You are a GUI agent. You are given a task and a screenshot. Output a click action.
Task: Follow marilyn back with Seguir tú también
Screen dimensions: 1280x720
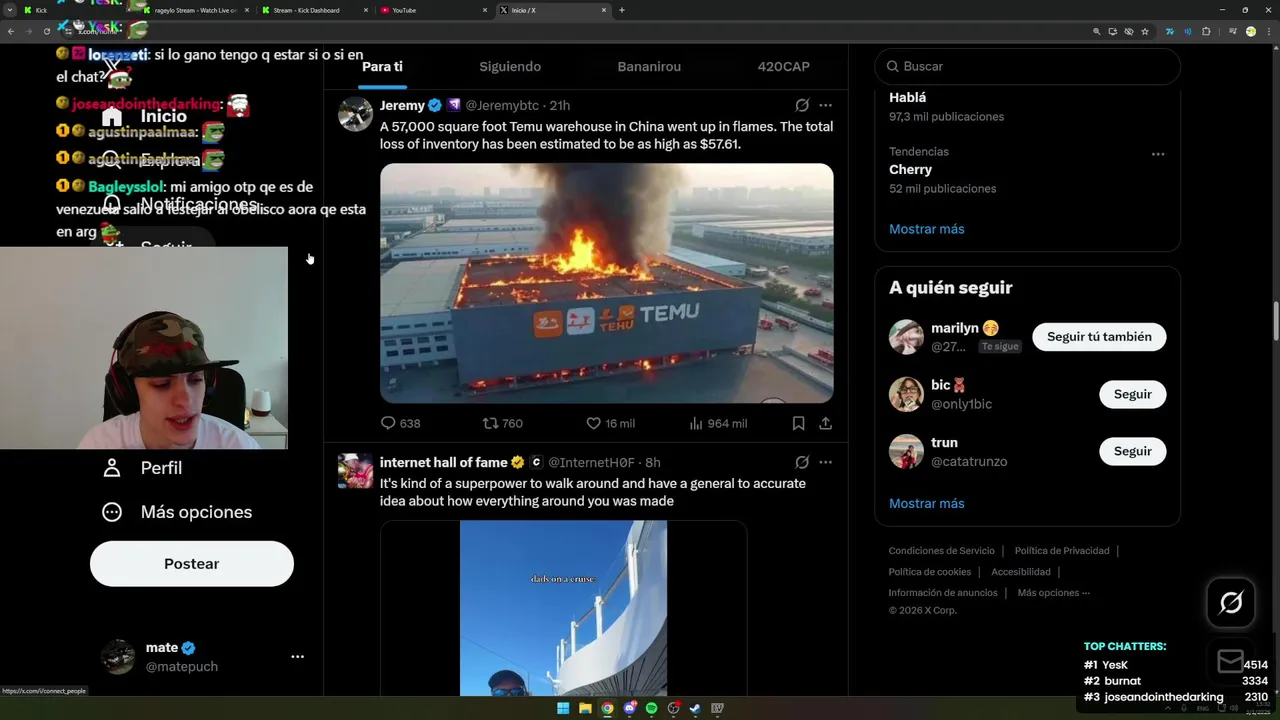pos(1099,337)
